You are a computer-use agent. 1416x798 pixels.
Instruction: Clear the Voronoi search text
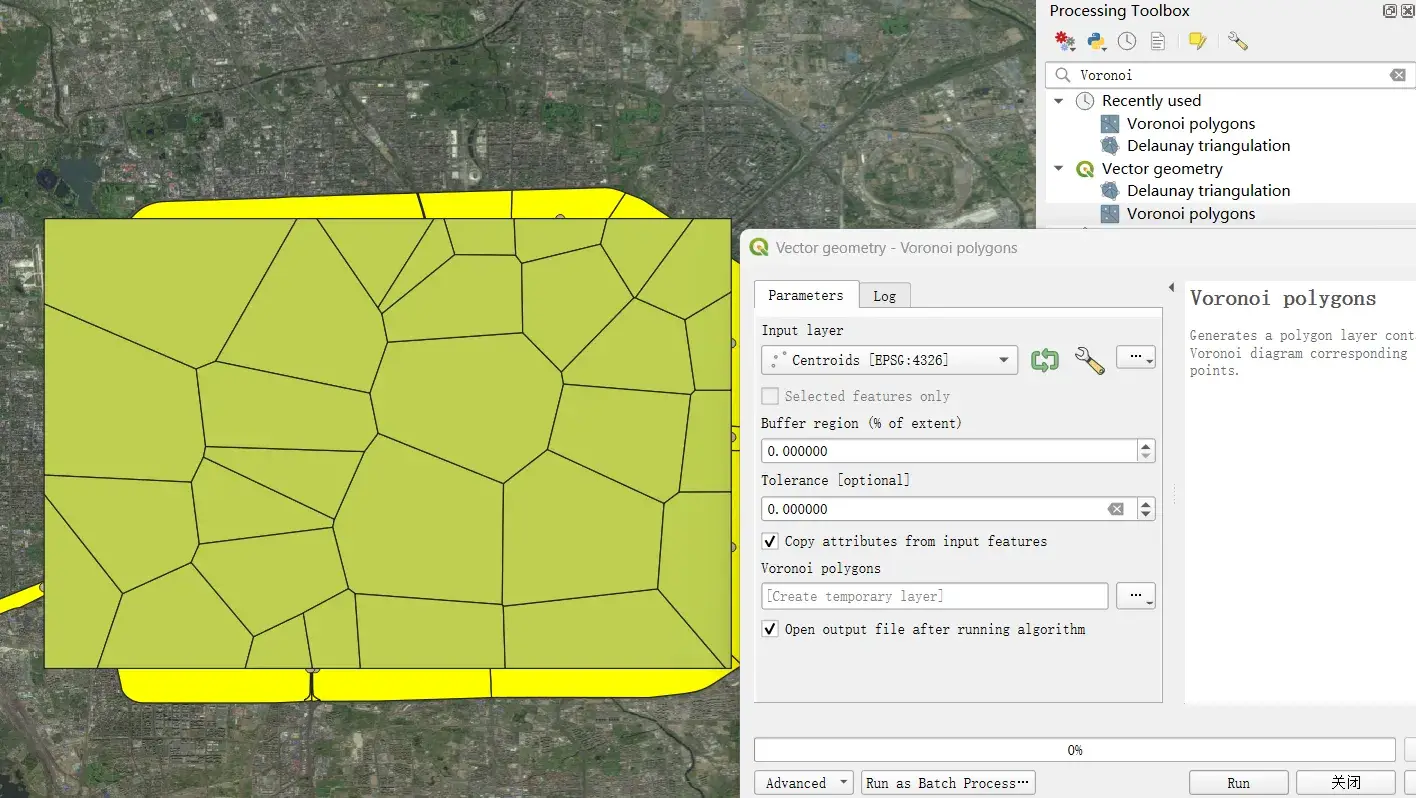point(1398,75)
